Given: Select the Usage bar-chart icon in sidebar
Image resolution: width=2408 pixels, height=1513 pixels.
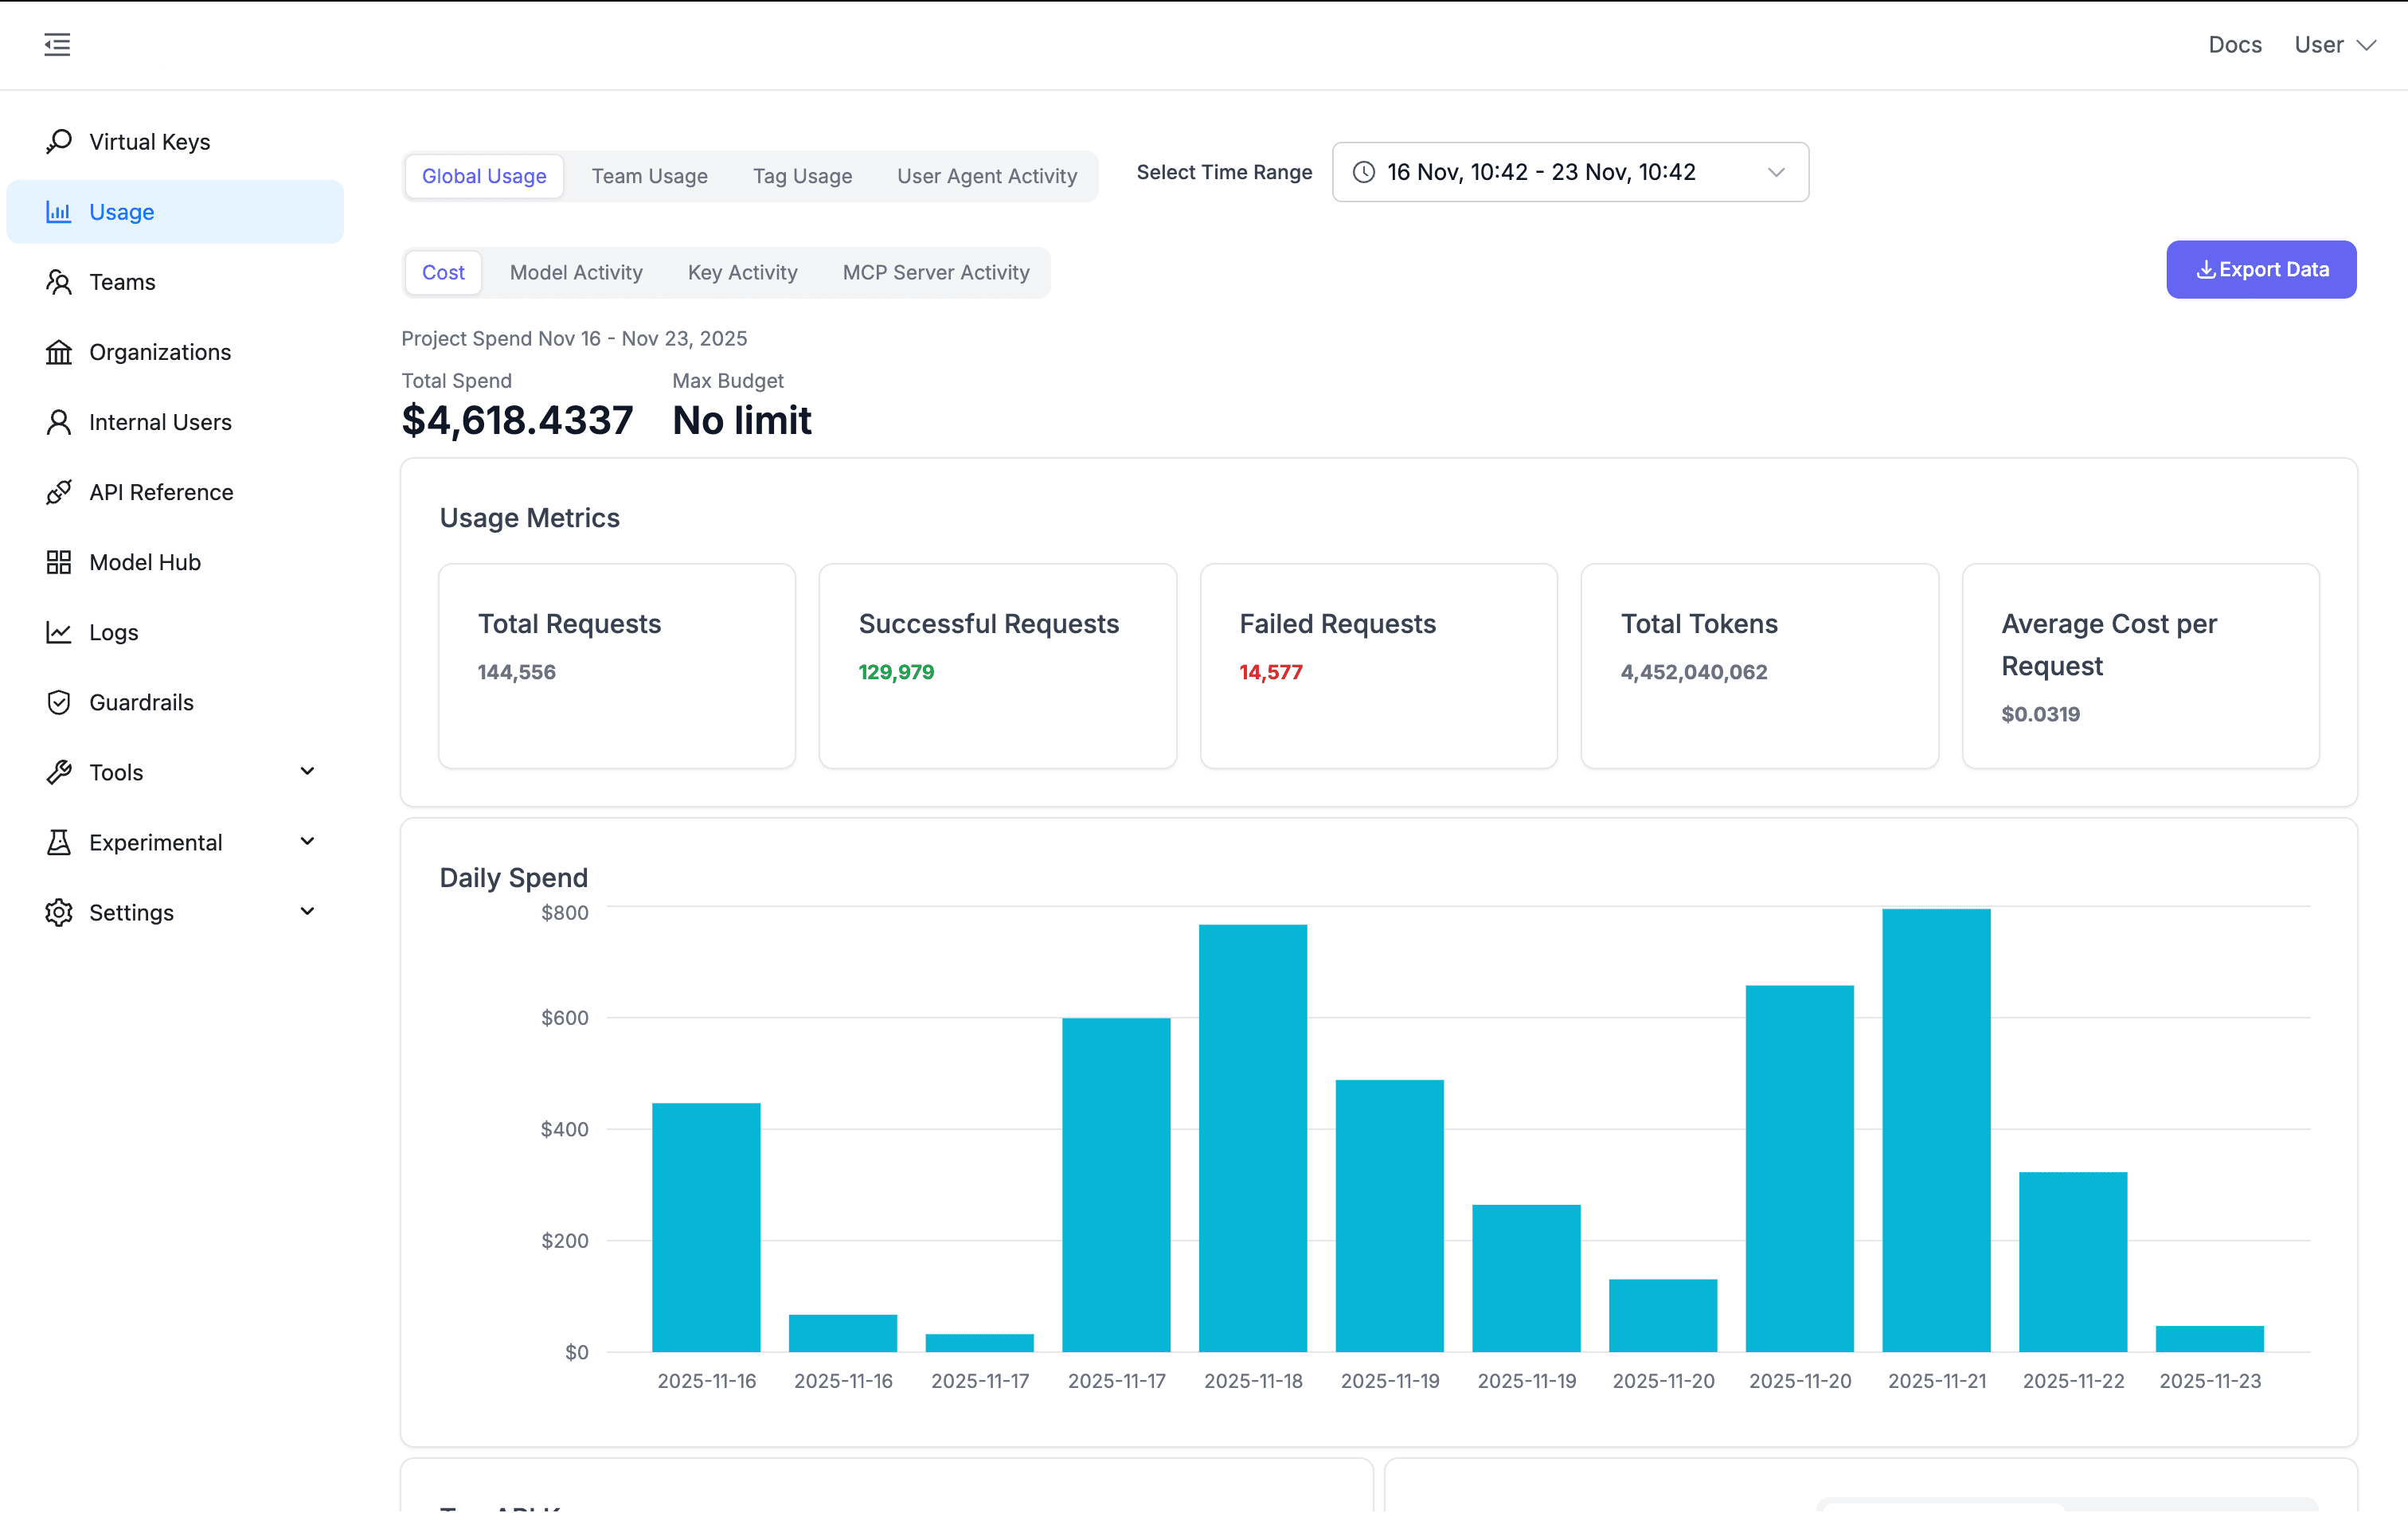Looking at the screenshot, I should 59,211.
